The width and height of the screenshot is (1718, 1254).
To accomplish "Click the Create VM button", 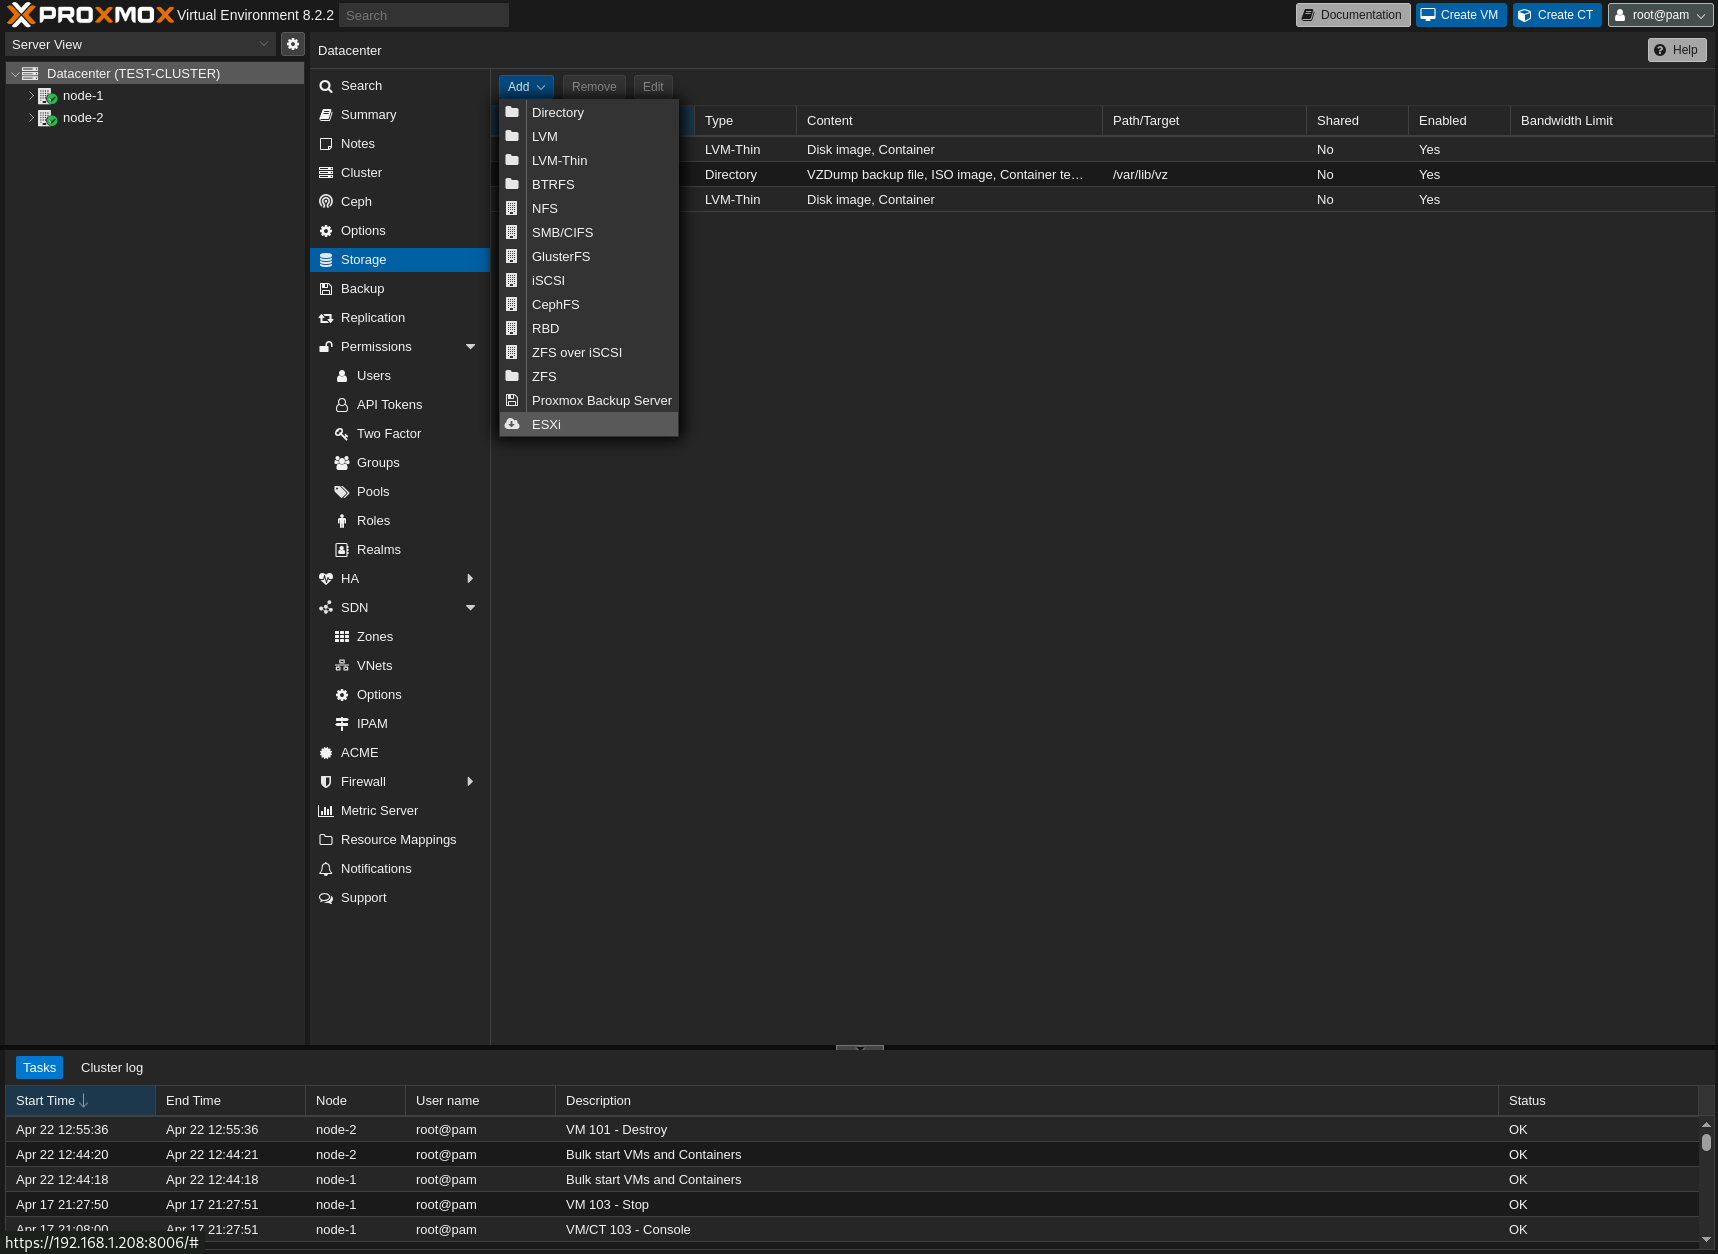I will (x=1460, y=15).
